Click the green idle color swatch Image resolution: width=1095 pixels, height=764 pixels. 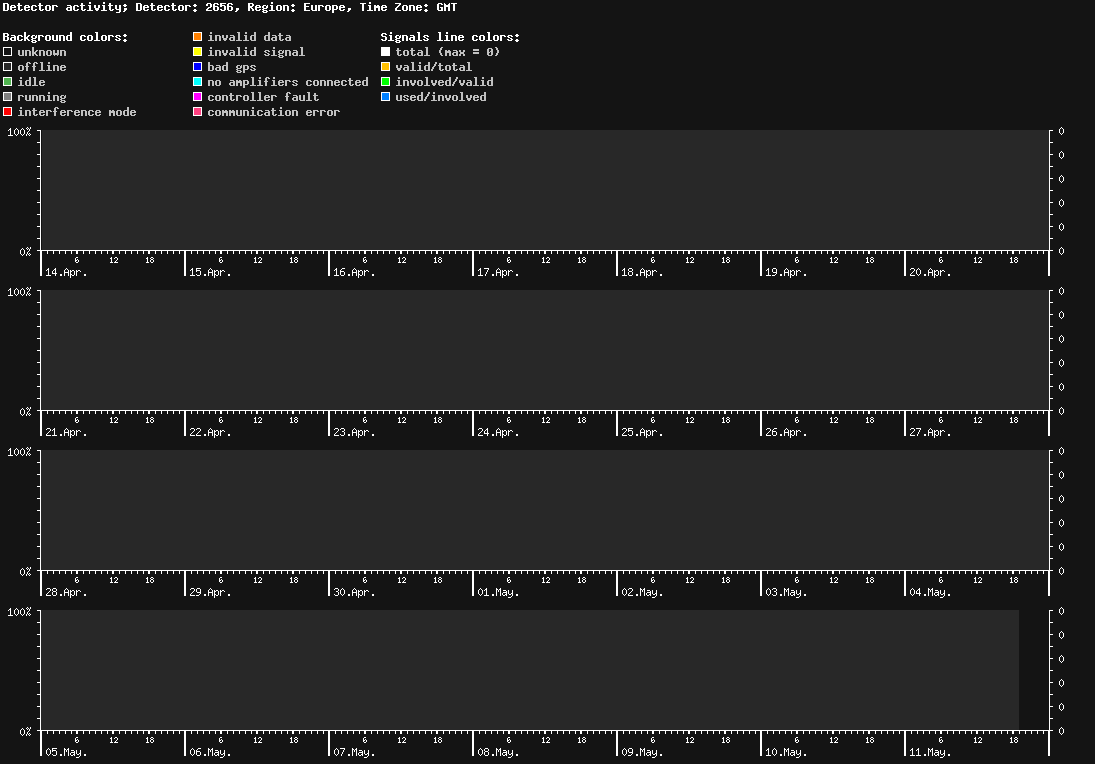[8, 82]
